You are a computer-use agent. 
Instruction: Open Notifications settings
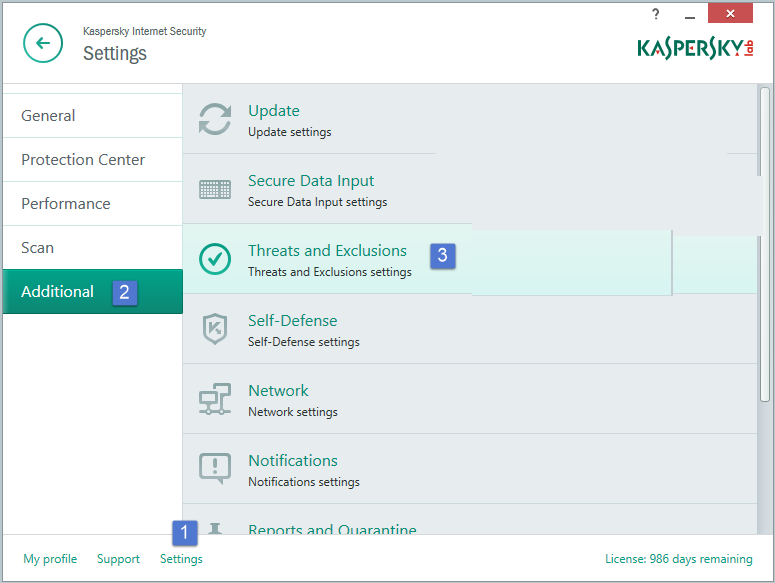point(293,460)
